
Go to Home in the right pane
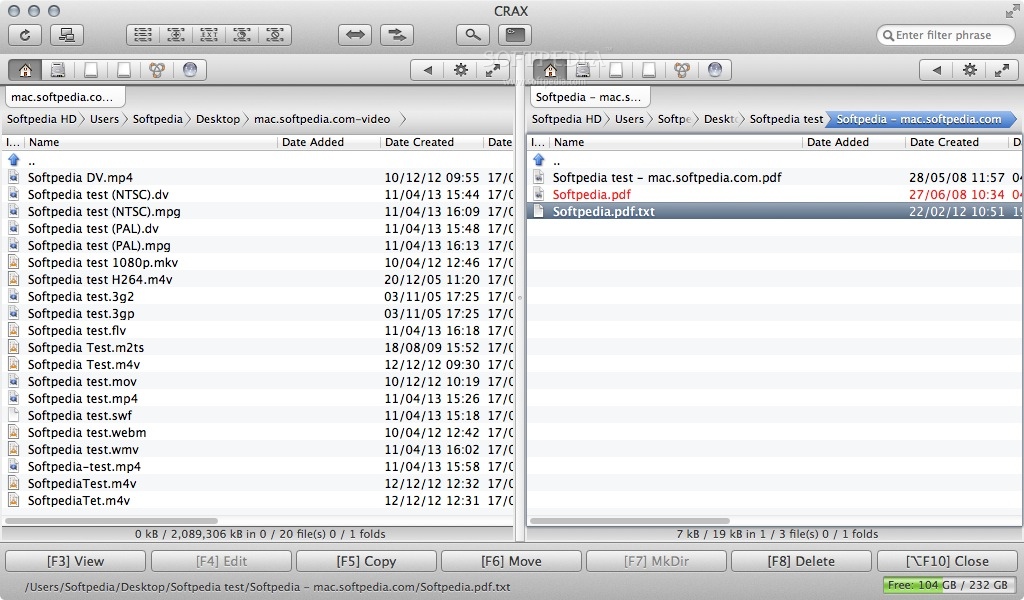click(x=550, y=70)
